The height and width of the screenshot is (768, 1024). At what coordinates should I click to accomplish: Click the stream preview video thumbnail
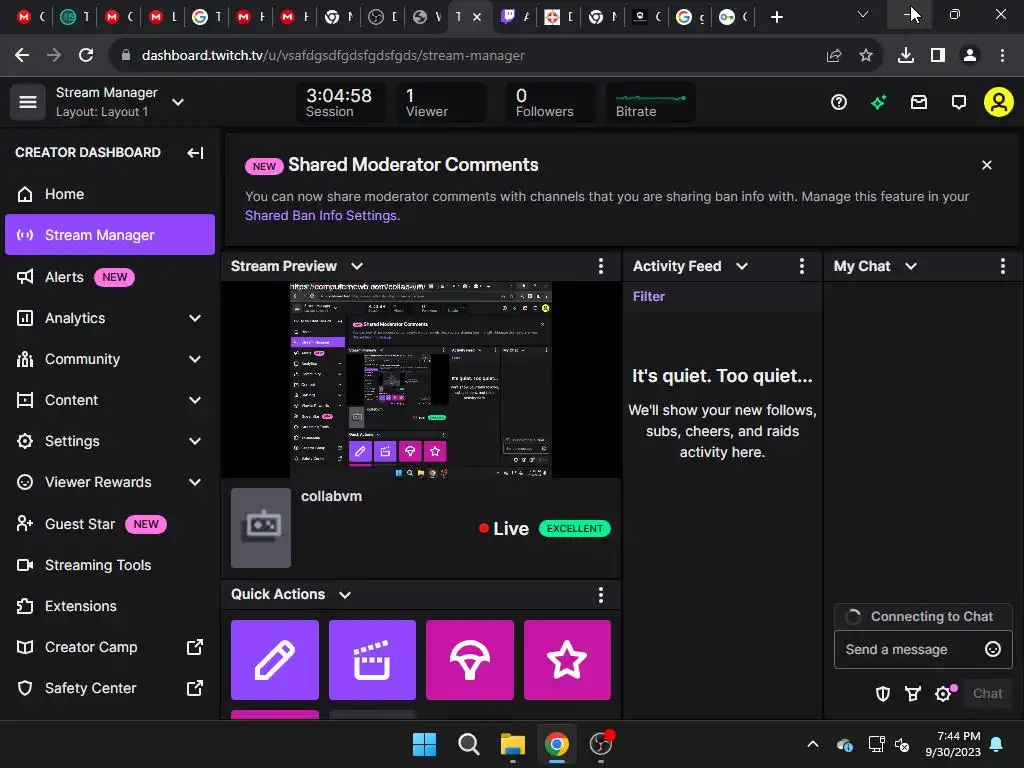point(421,380)
